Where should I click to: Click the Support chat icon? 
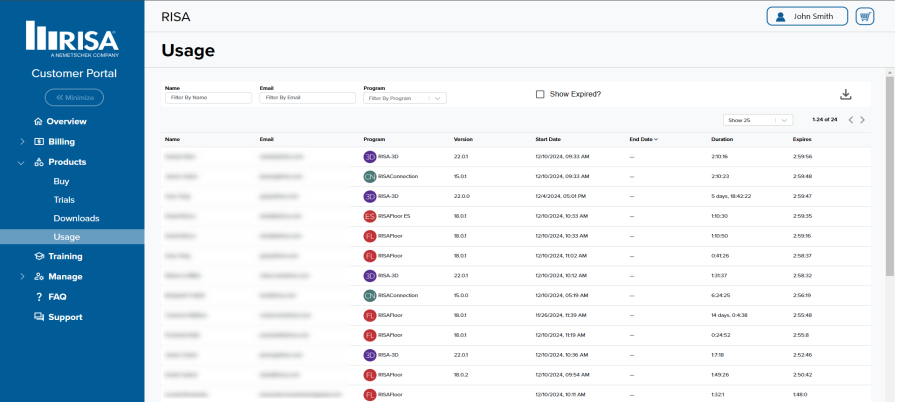pyautogui.click(x=39, y=317)
